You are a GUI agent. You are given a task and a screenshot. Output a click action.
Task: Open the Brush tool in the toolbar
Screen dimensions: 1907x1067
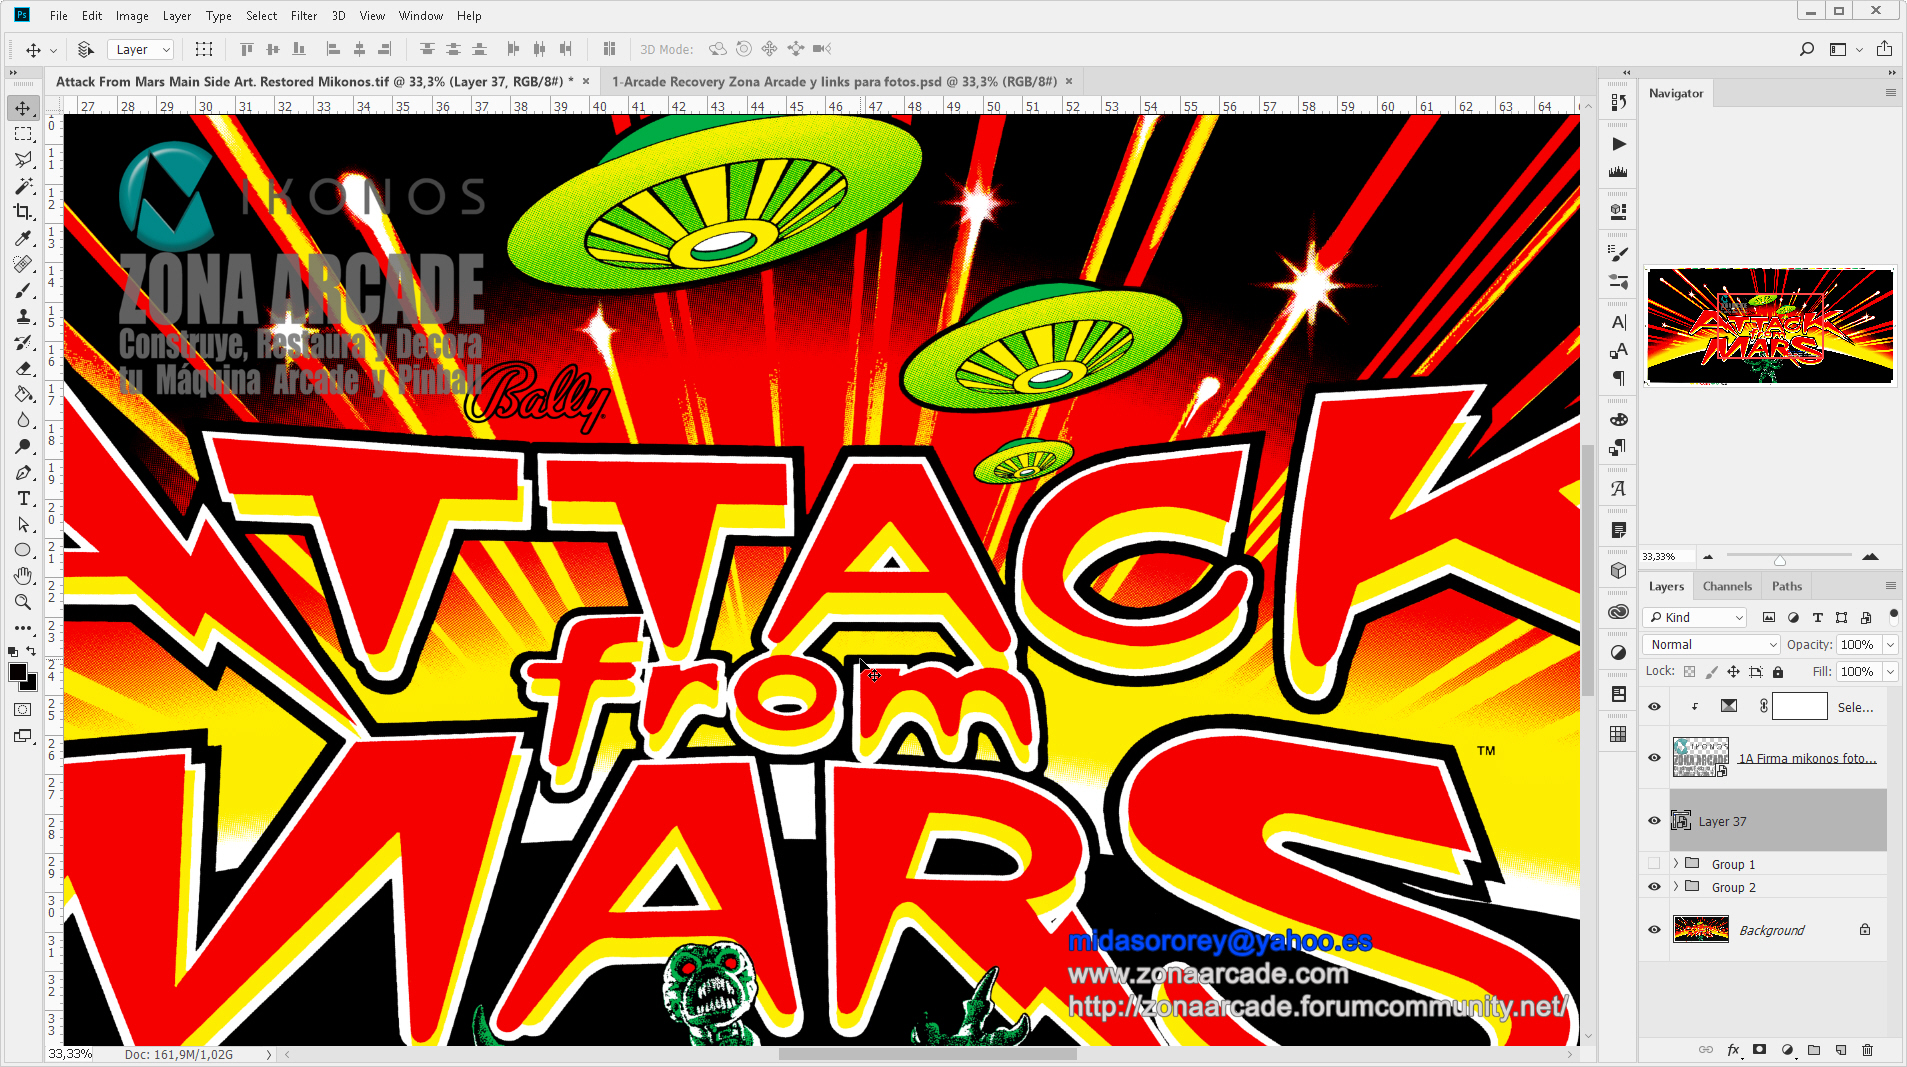24,290
